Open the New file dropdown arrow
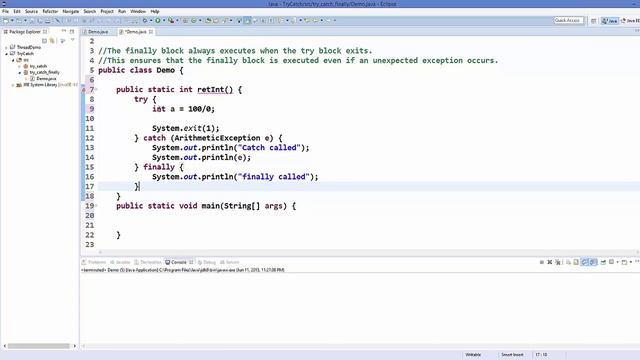The height and width of the screenshot is (360, 640). pos(12,20)
